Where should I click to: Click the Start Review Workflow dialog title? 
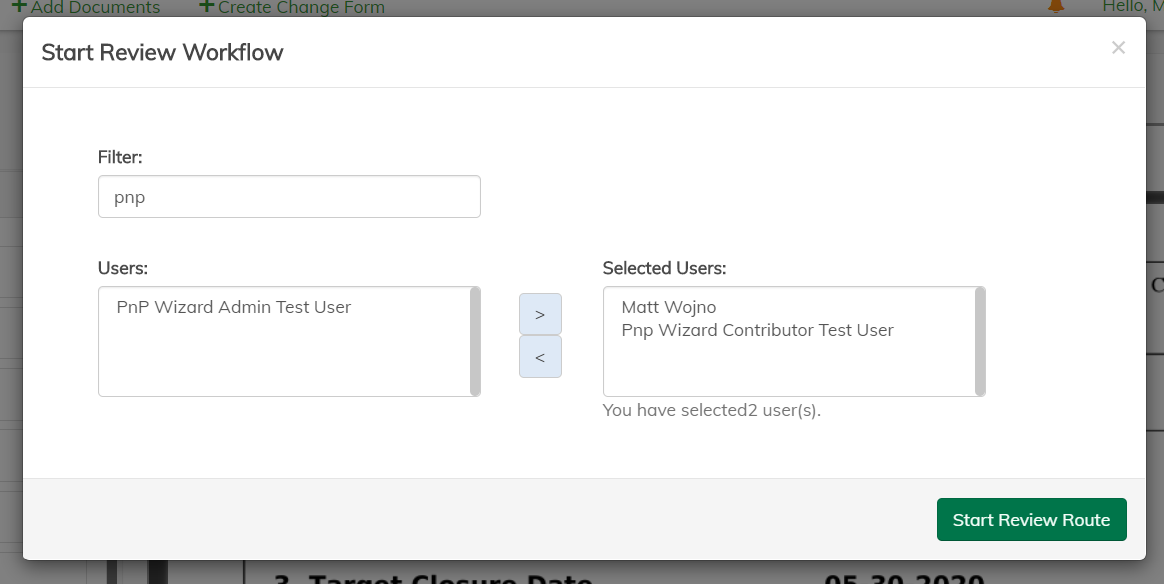pyautogui.click(x=162, y=52)
